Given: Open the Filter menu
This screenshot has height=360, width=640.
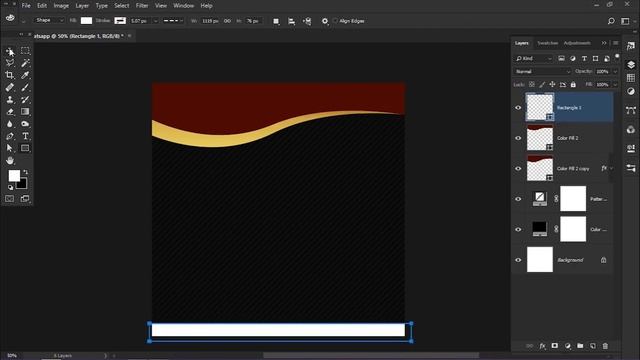Looking at the screenshot, I should tap(142, 6).
